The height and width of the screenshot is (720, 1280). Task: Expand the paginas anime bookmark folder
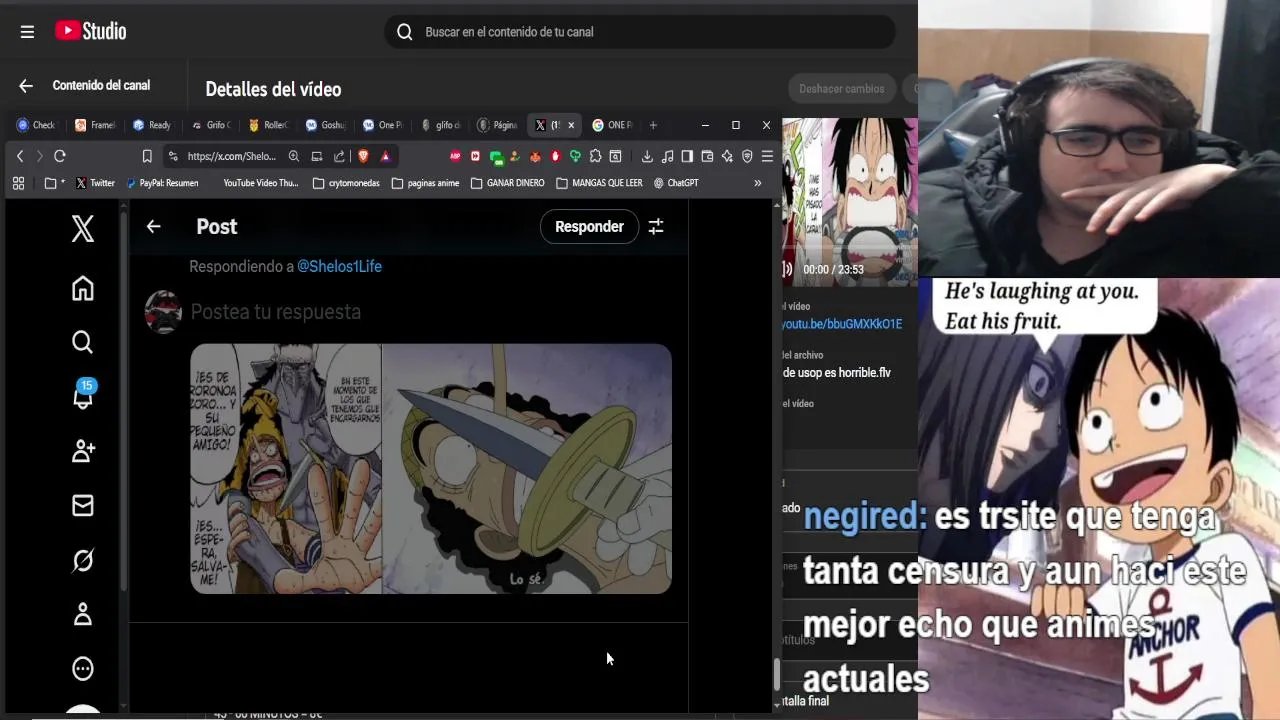[x=426, y=183]
